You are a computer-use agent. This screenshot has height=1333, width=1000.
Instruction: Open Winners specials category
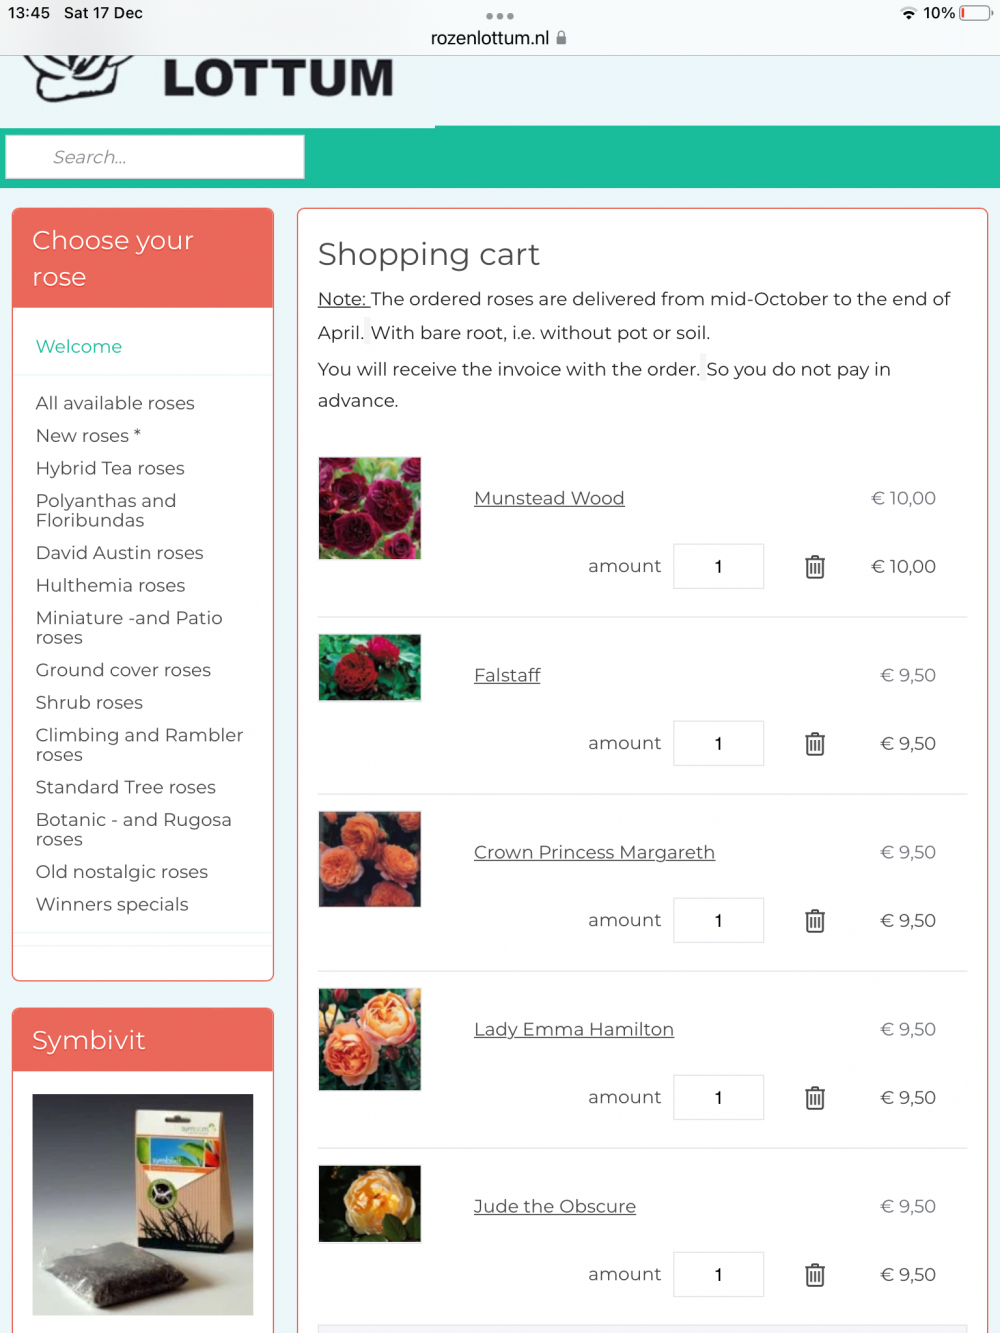point(112,904)
